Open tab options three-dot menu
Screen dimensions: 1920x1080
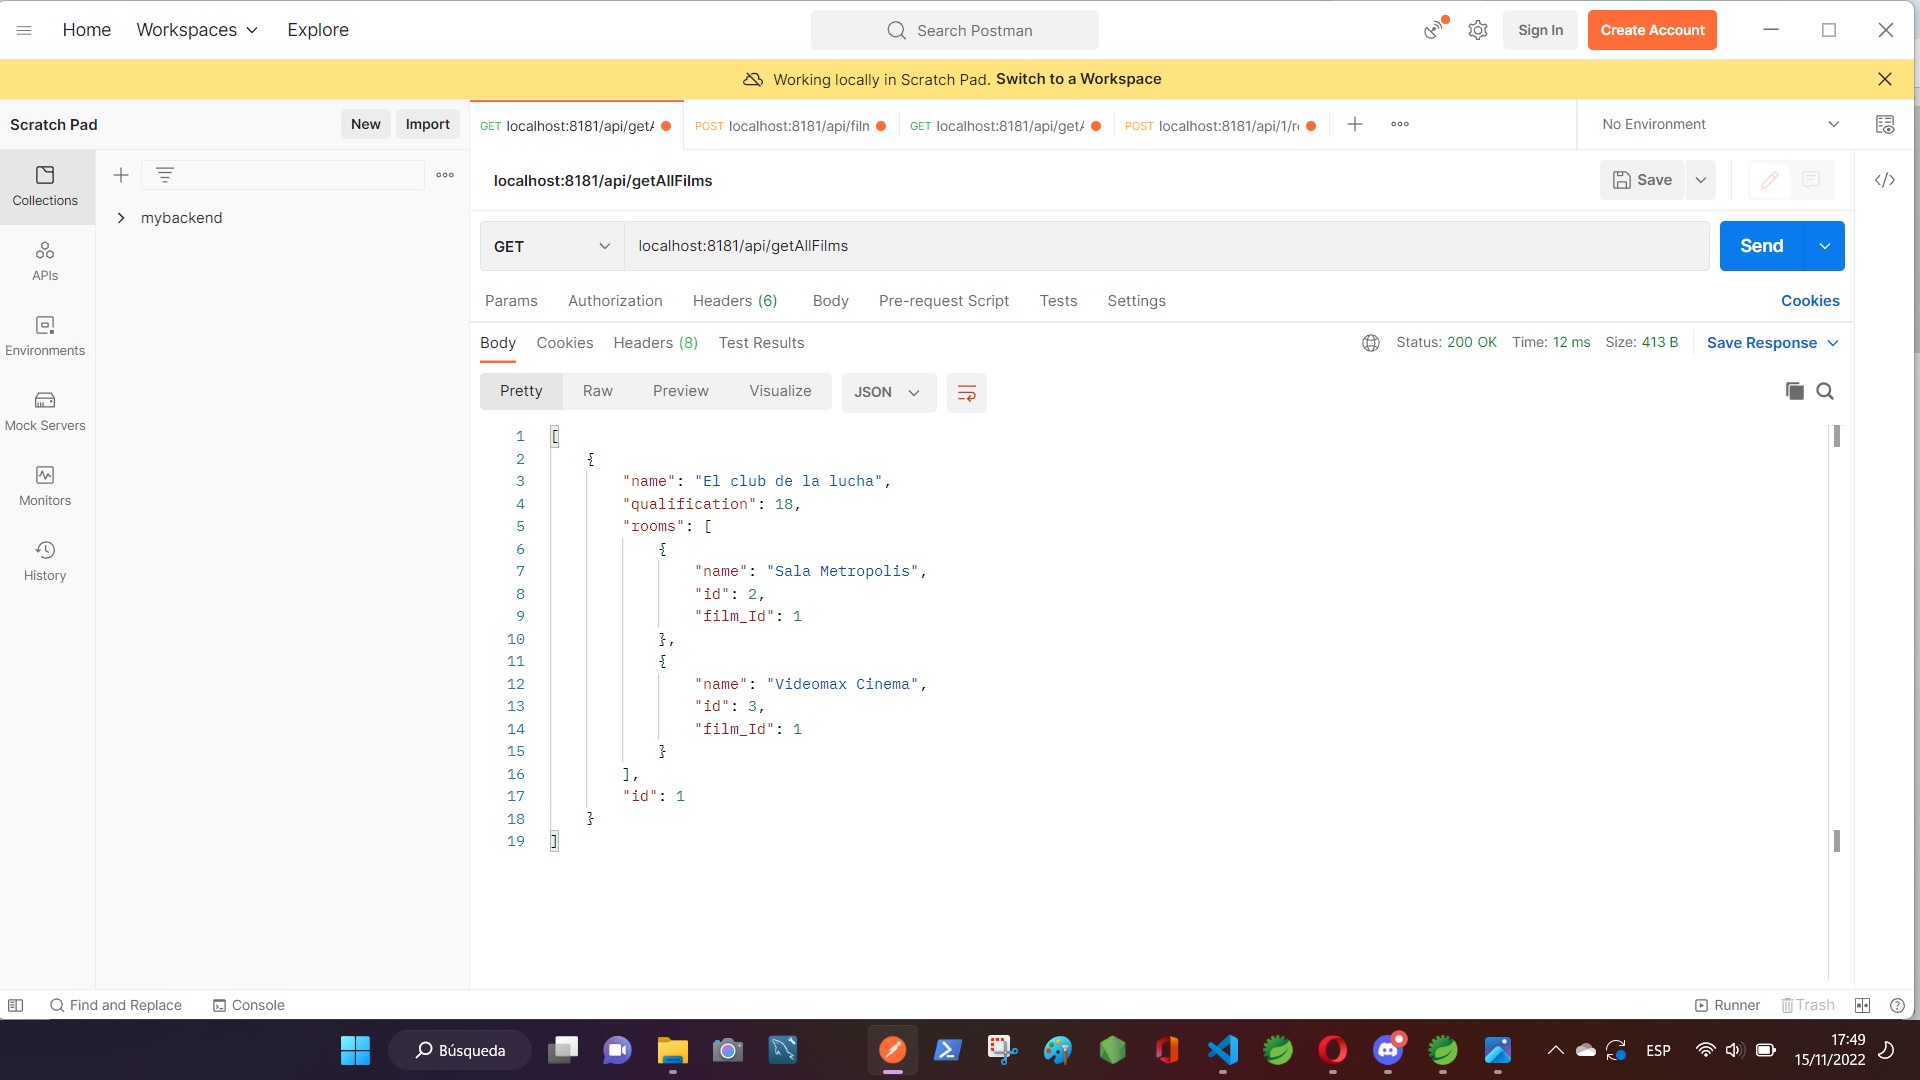pyautogui.click(x=1400, y=124)
